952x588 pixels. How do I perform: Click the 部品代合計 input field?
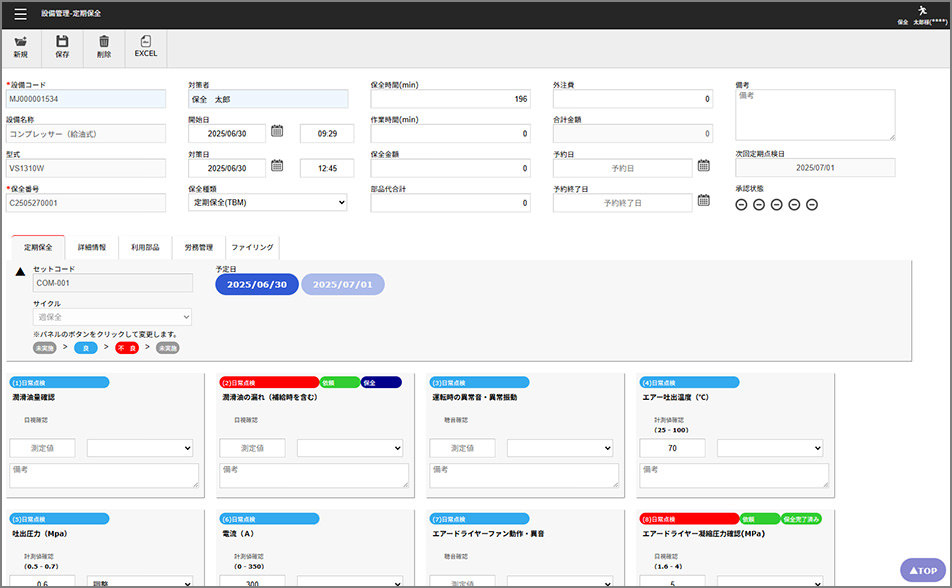[x=450, y=203]
